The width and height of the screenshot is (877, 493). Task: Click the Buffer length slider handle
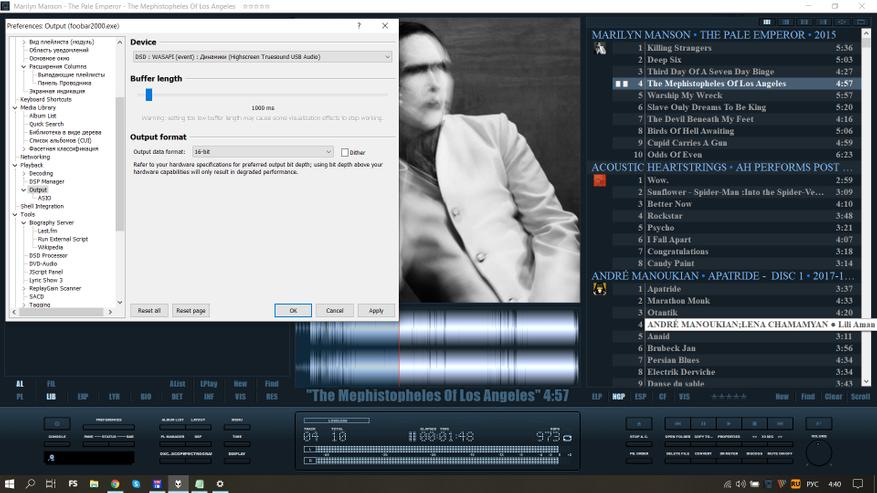point(149,95)
